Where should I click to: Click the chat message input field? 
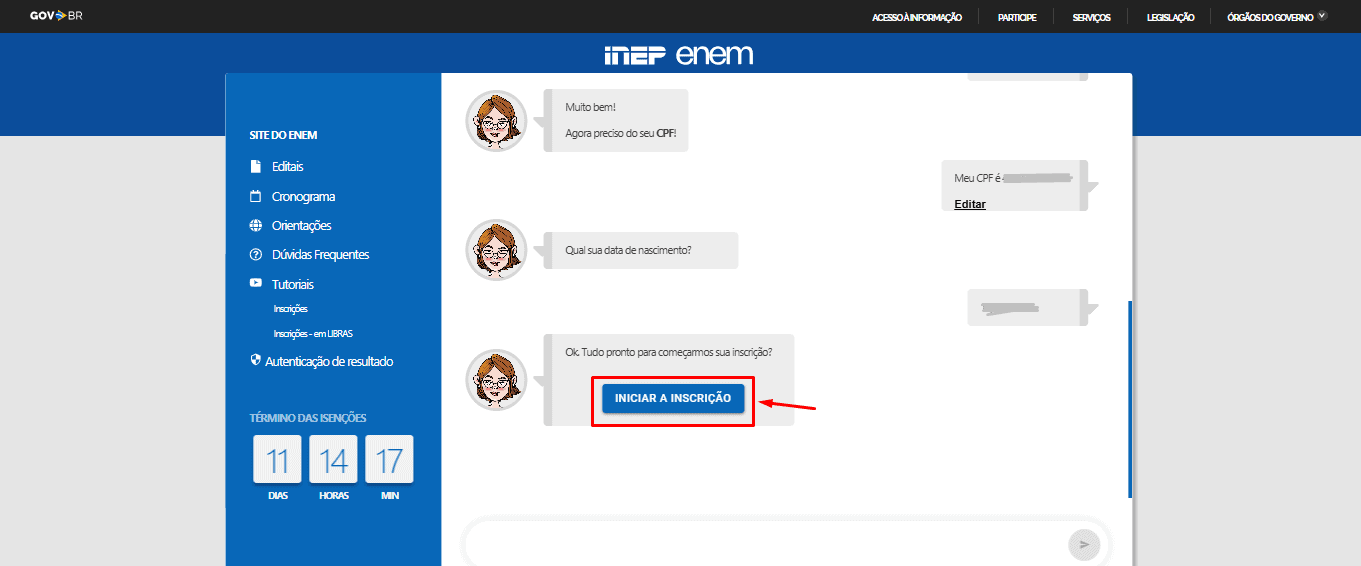coord(765,544)
